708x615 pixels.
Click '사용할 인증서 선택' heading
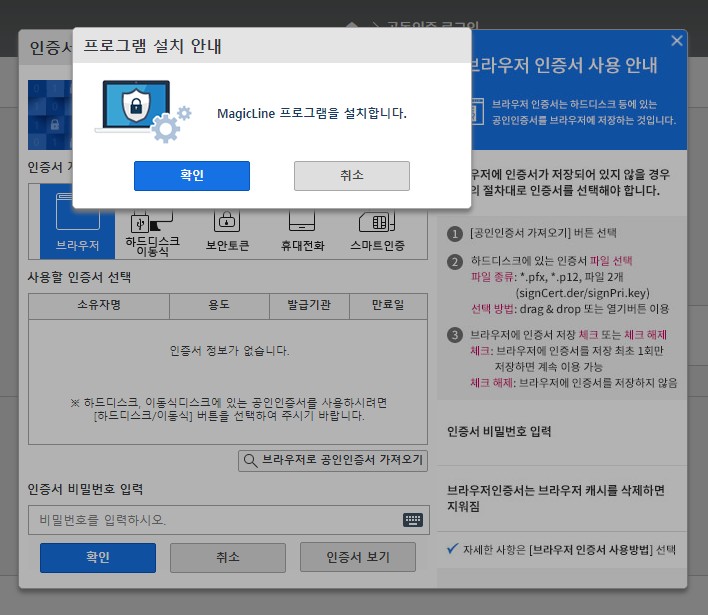pos(79,277)
